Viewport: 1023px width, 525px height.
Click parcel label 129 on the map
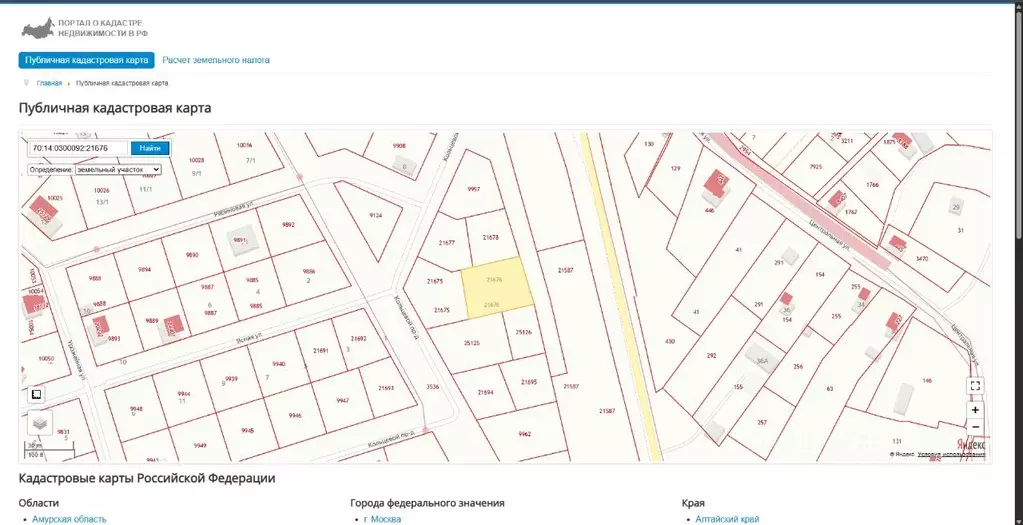[675, 168]
